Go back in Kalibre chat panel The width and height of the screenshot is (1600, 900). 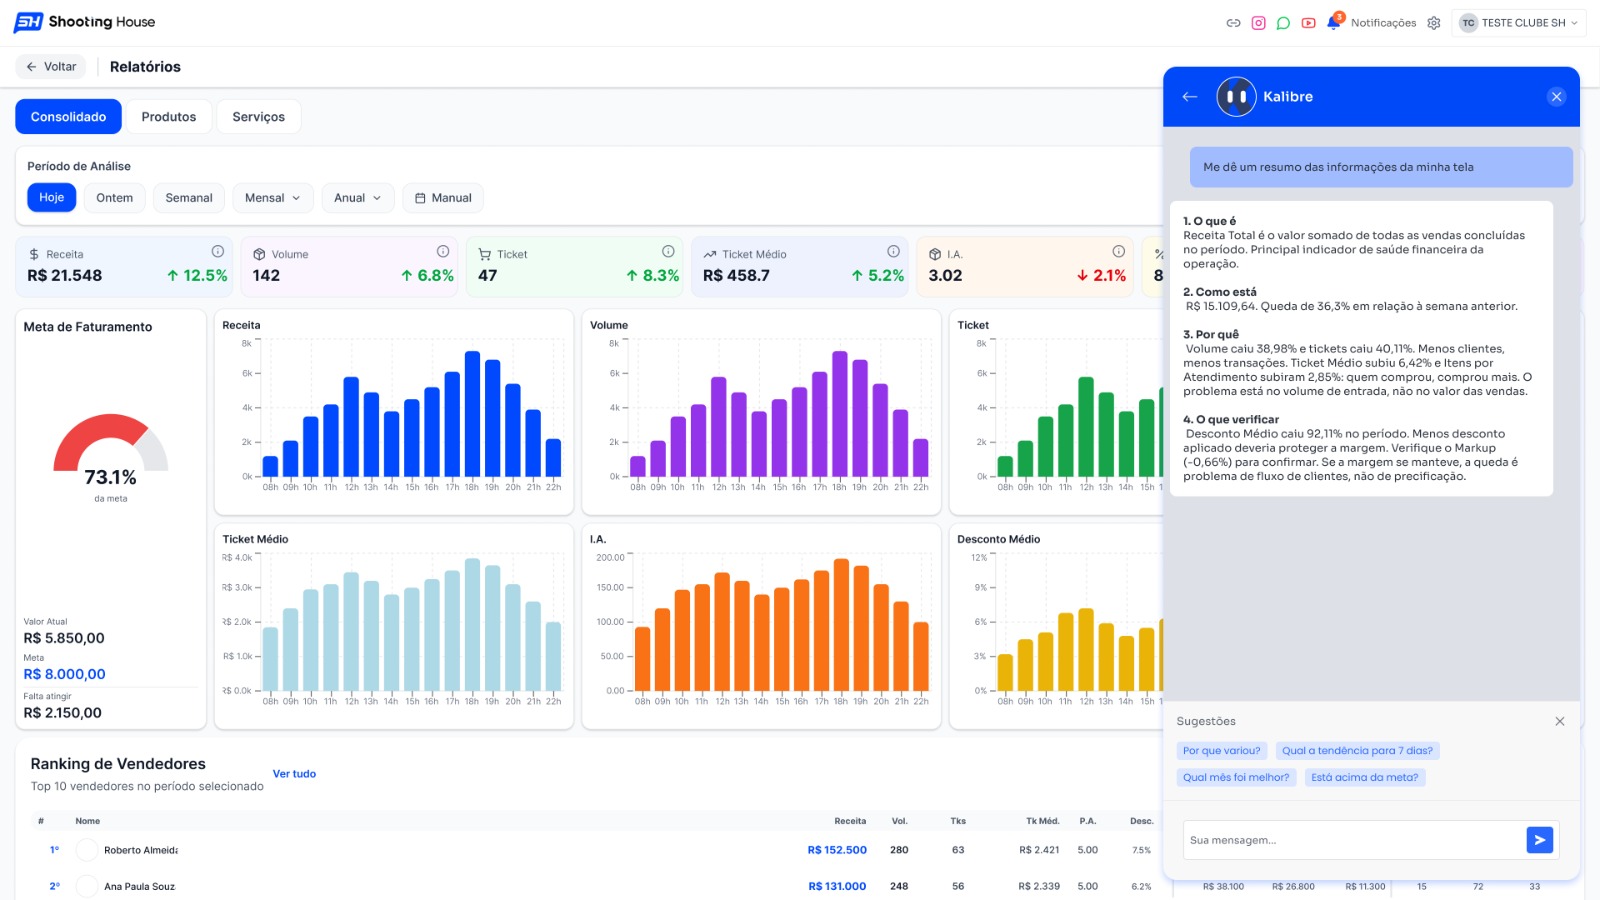1189,97
